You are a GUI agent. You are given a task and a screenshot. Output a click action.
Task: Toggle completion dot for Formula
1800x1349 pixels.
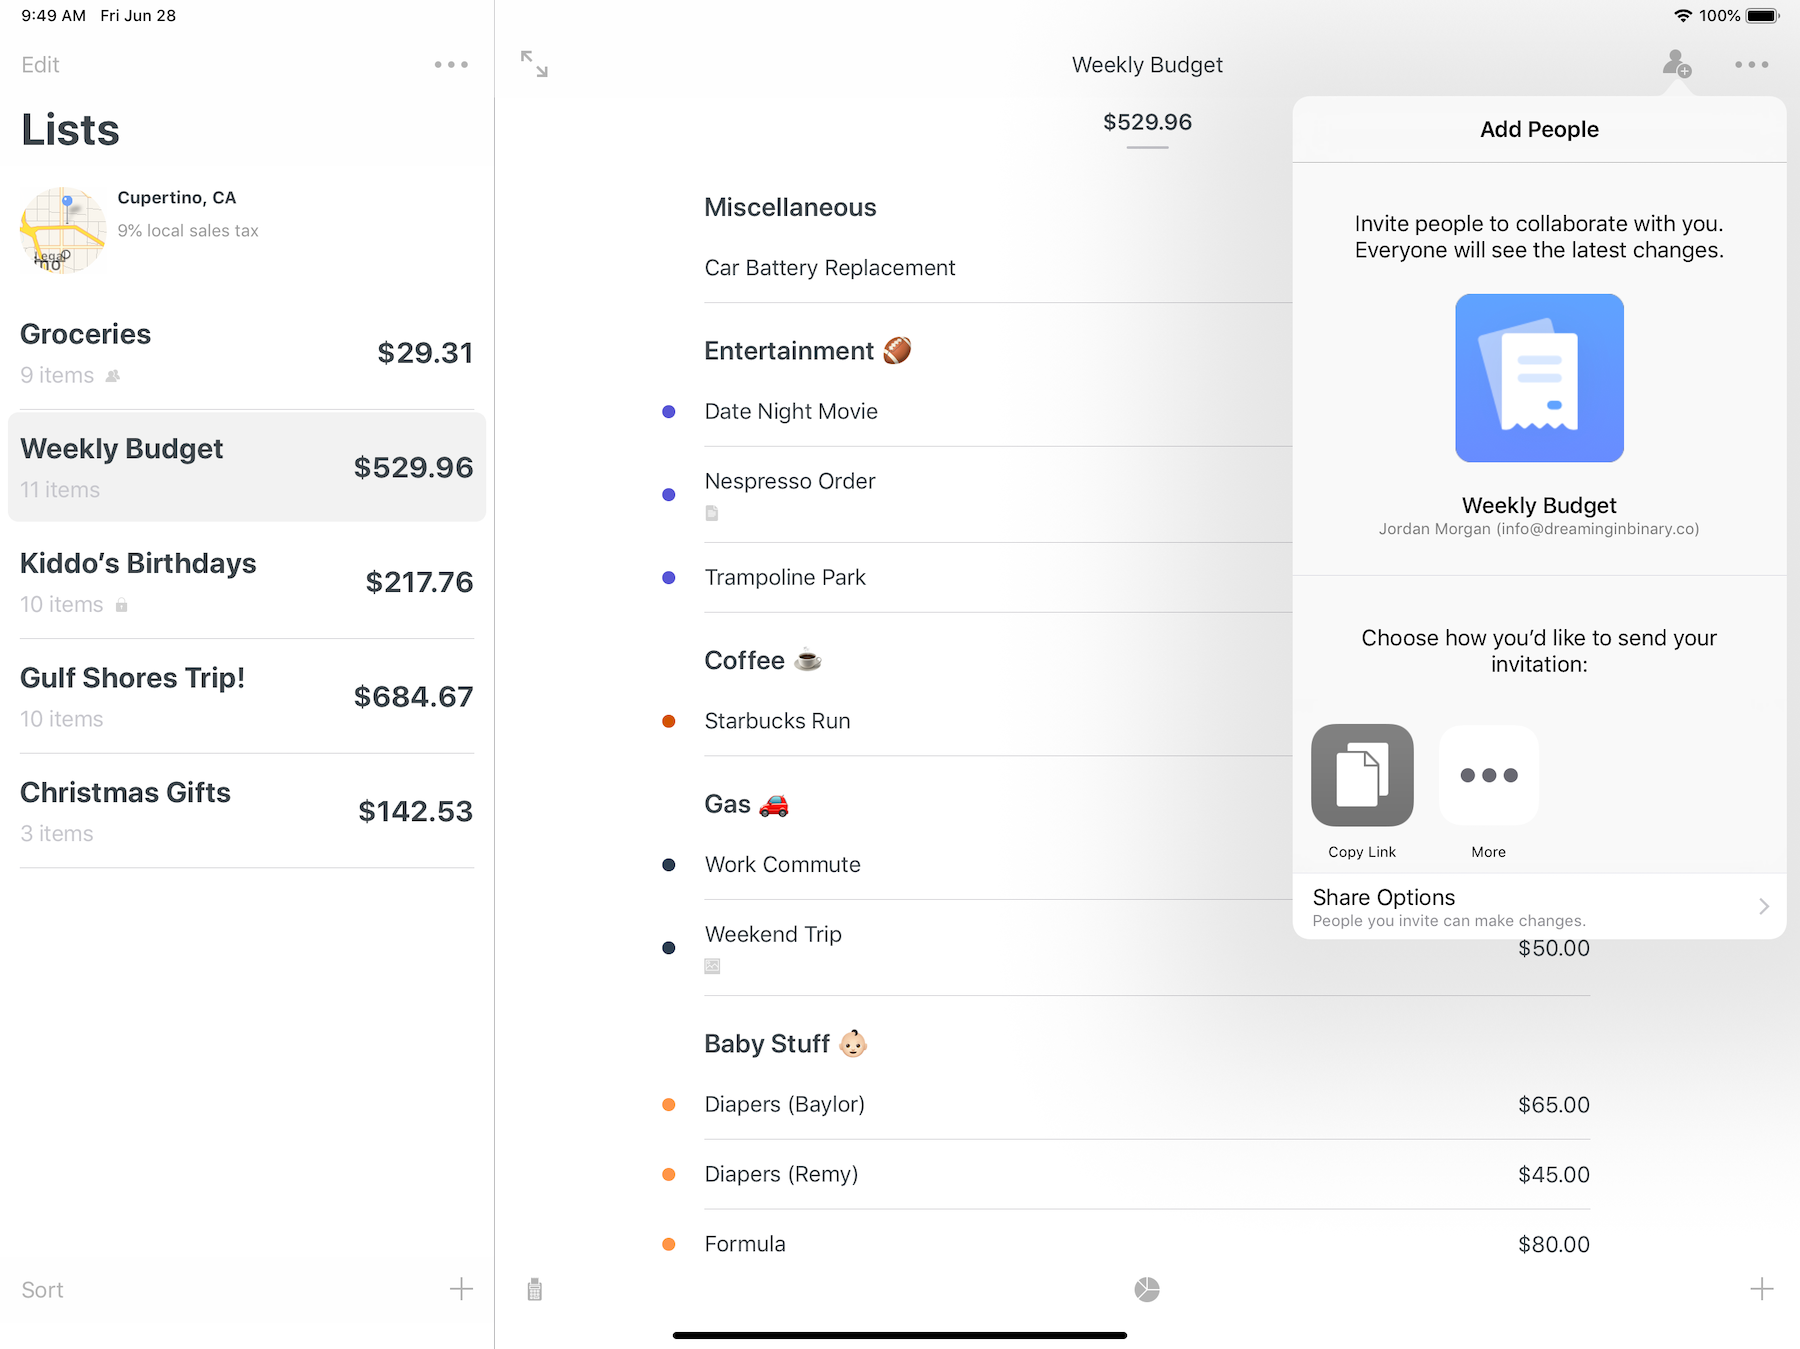tap(669, 1245)
